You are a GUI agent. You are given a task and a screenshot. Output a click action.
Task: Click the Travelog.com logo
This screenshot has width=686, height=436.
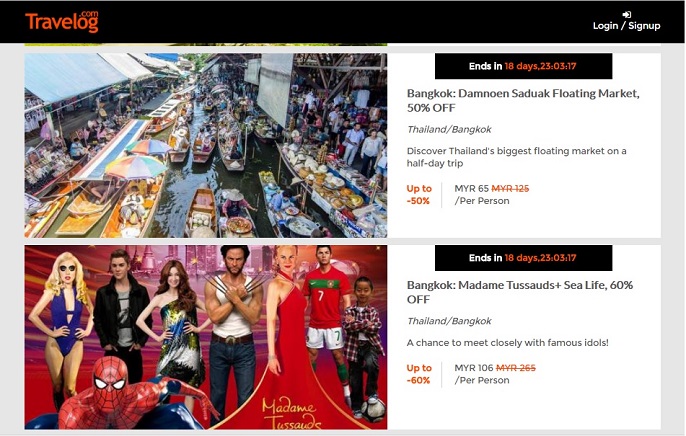(62, 22)
